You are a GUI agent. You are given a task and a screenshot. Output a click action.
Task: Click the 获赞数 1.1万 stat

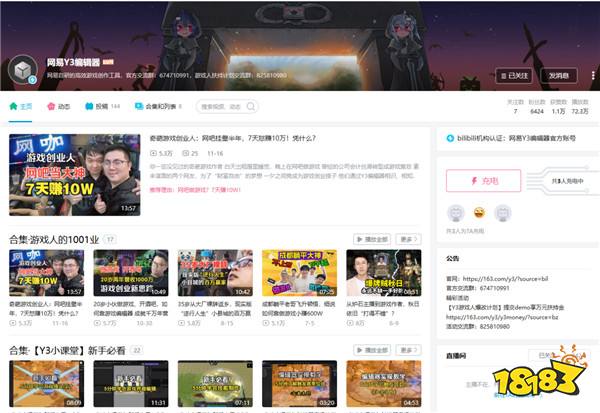pos(558,107)
